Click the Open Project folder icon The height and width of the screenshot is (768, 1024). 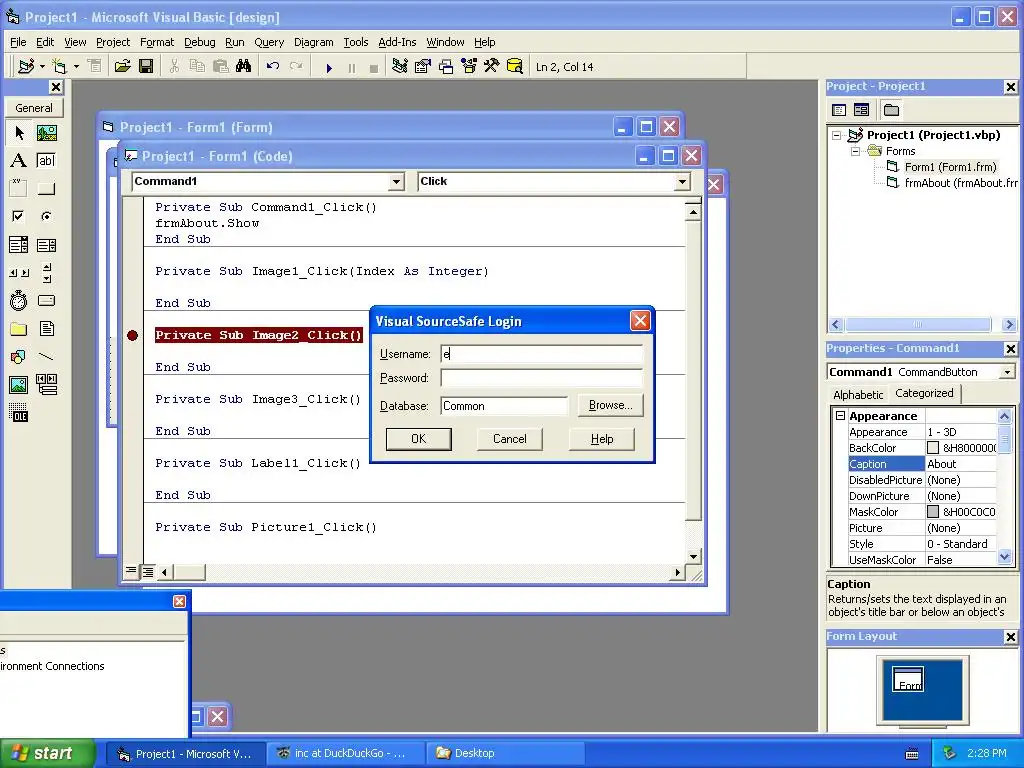click(122, 67)
